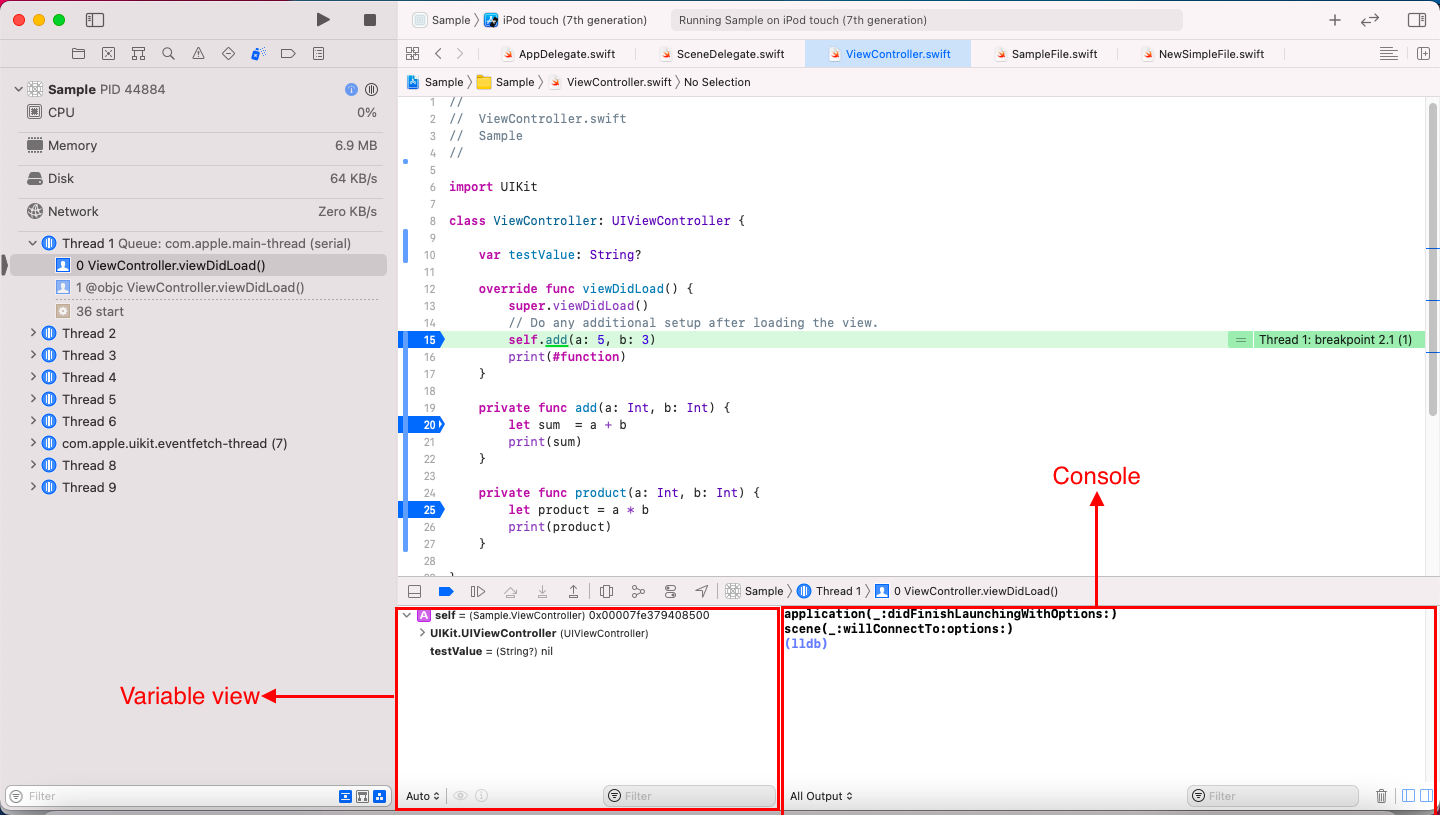This screenshot has width=1440, height=815.
Task: Open the Auto variable scope dropdown
Action: coord(423,796)
